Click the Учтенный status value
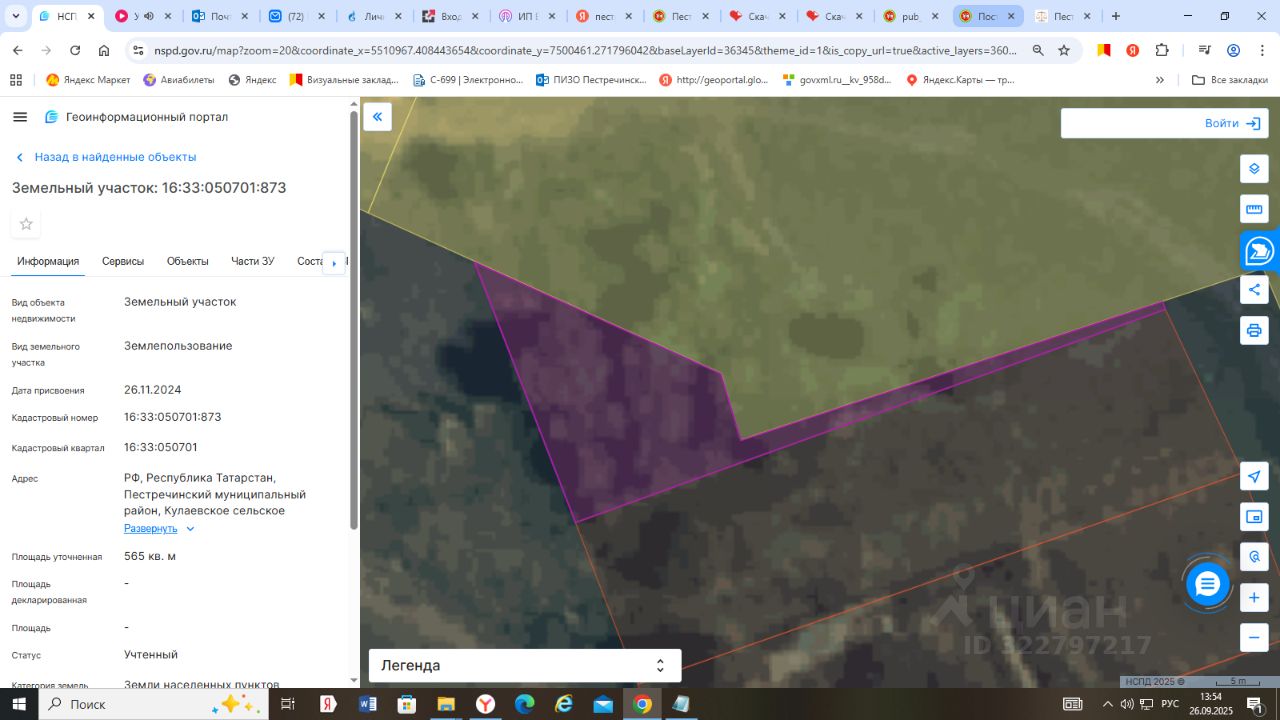This screenshot has width=1280, height=720. tap(151, 654)
